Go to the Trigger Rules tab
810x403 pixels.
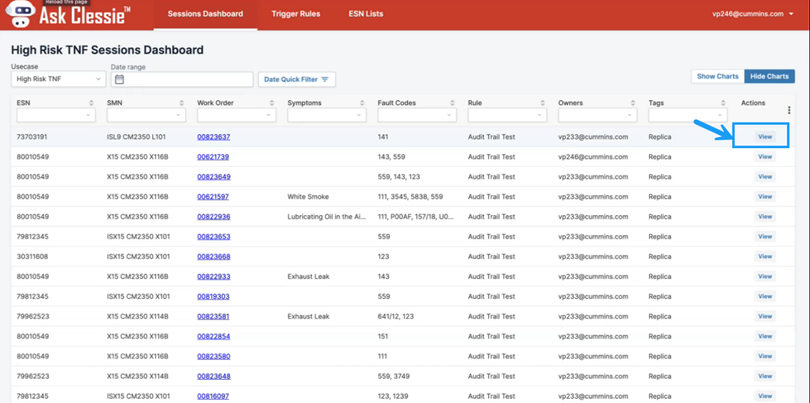click(x=296, y=14)
